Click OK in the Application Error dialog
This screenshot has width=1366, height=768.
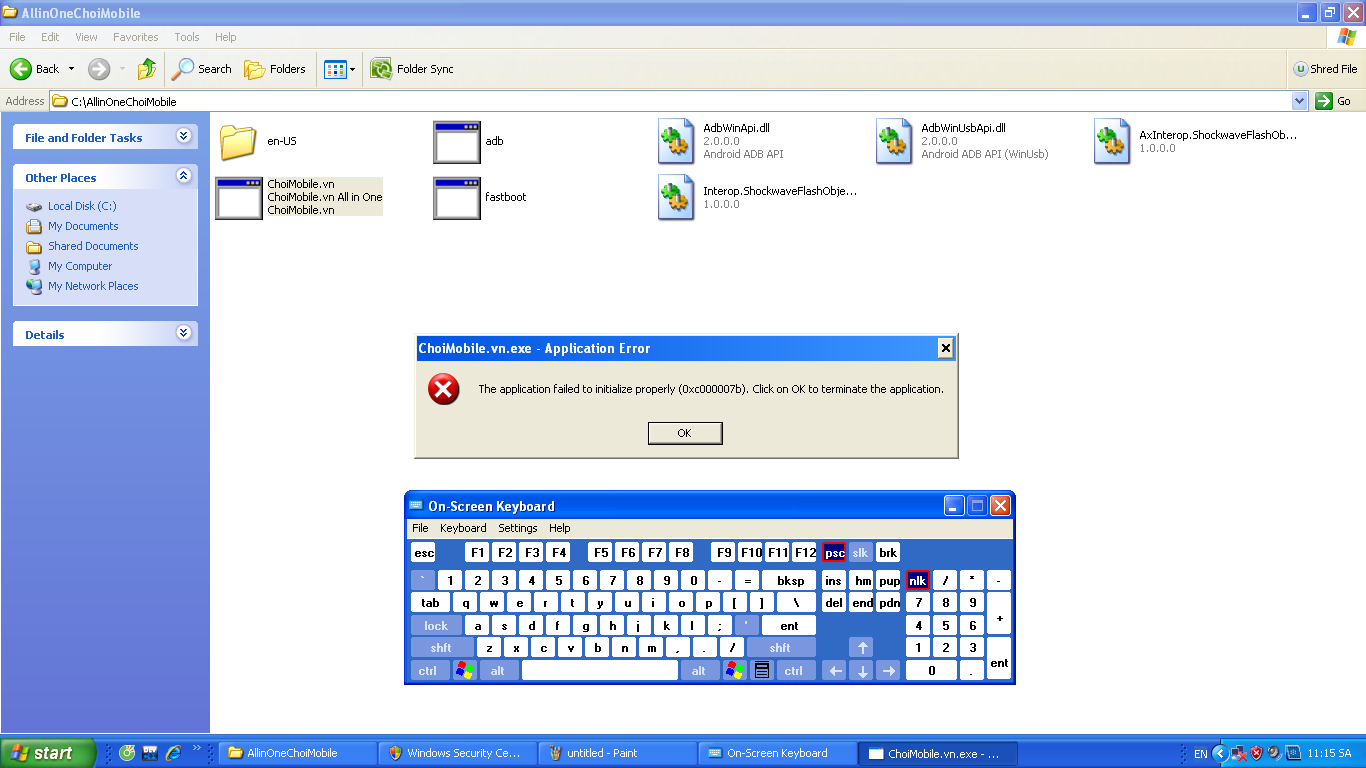click(x=685, y=433)
